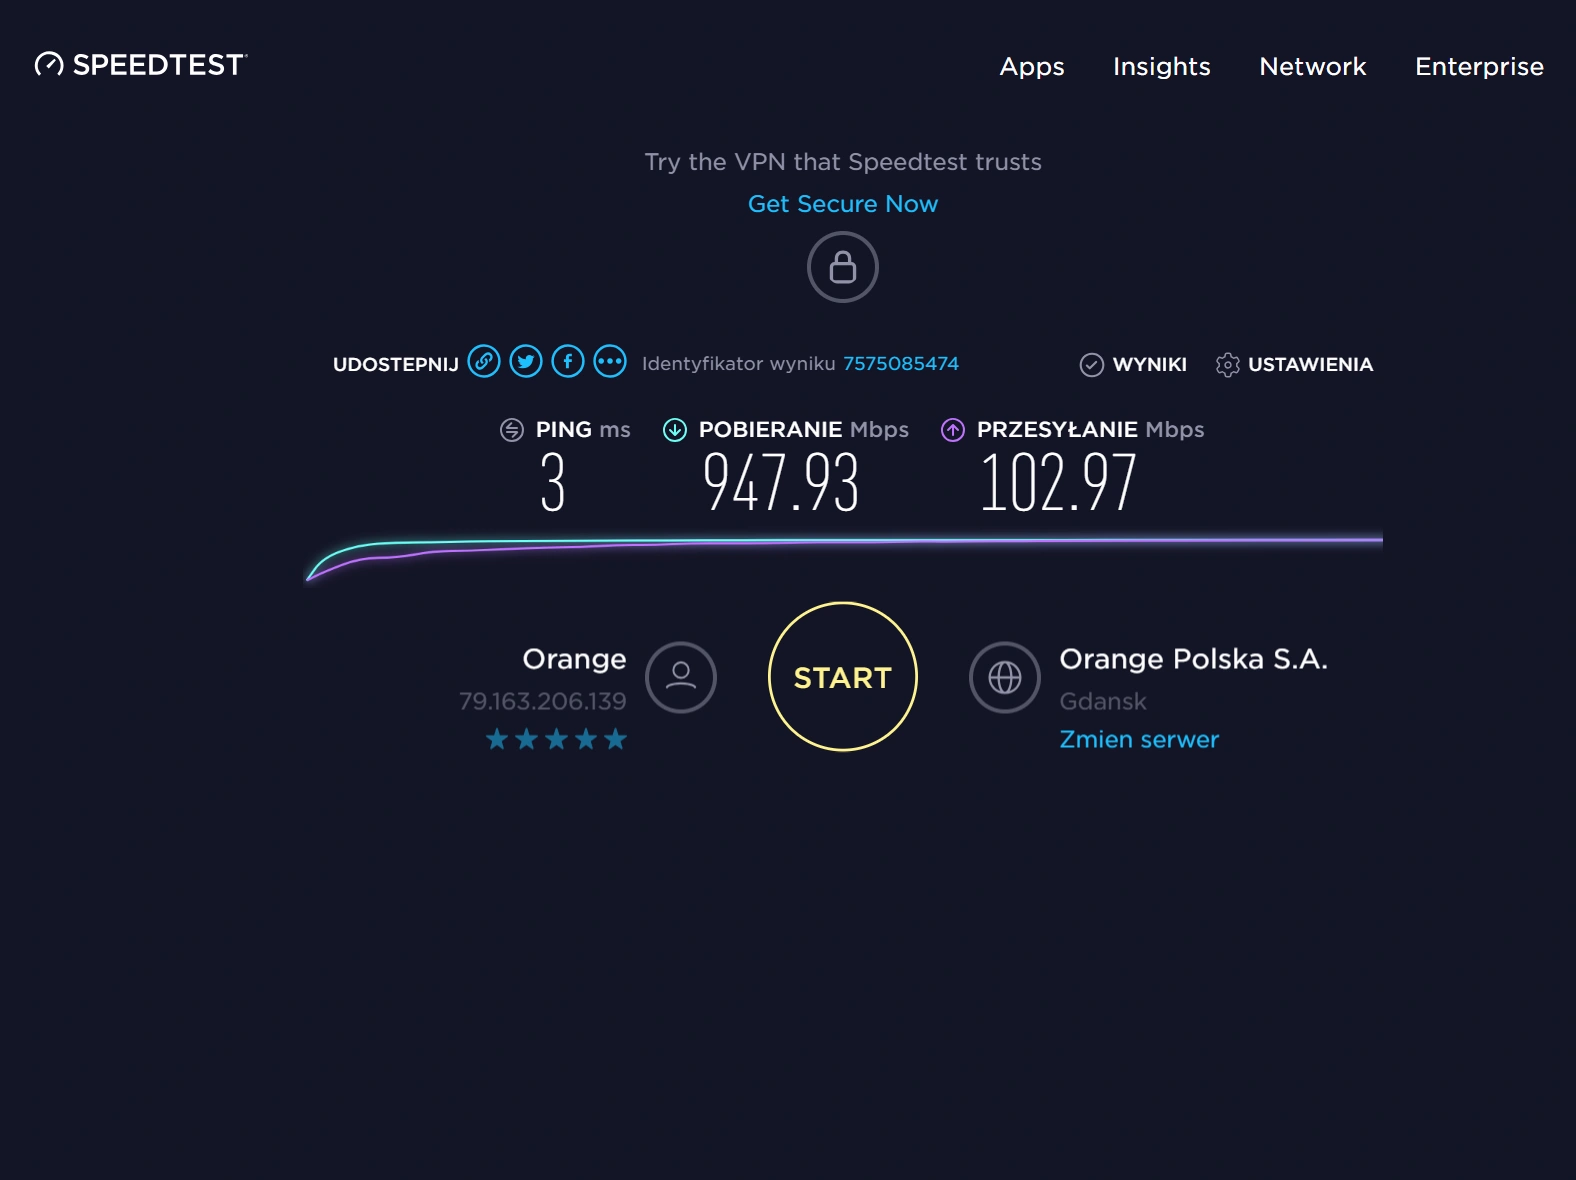Viewport: 1576px width, 1180px height.
Task: Click Get Secure Now link
Action: [843, 204]
